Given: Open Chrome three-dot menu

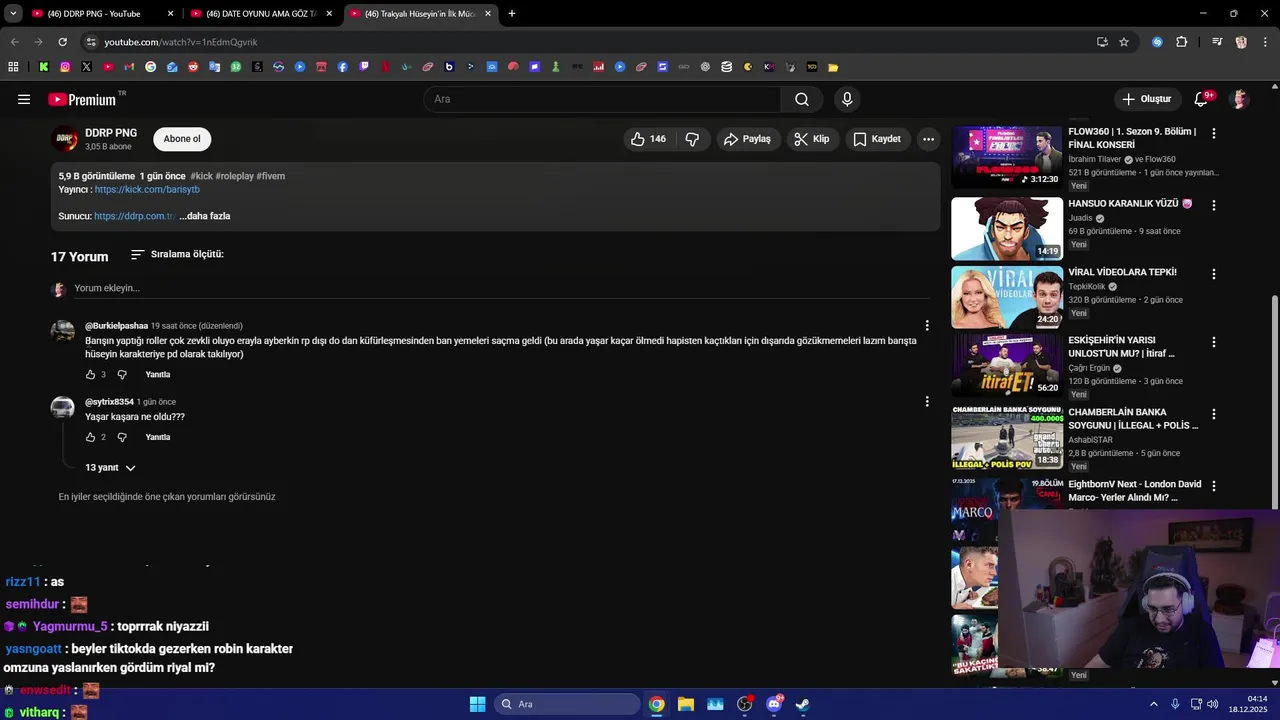Looking at the screenshot, I should (1264, 42).
